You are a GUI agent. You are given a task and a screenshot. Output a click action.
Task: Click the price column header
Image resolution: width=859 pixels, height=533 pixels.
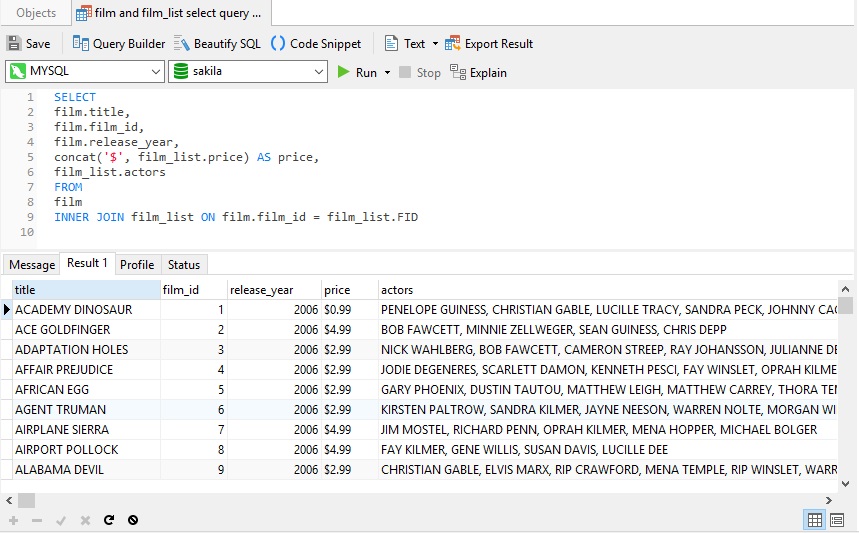point(350,290)
